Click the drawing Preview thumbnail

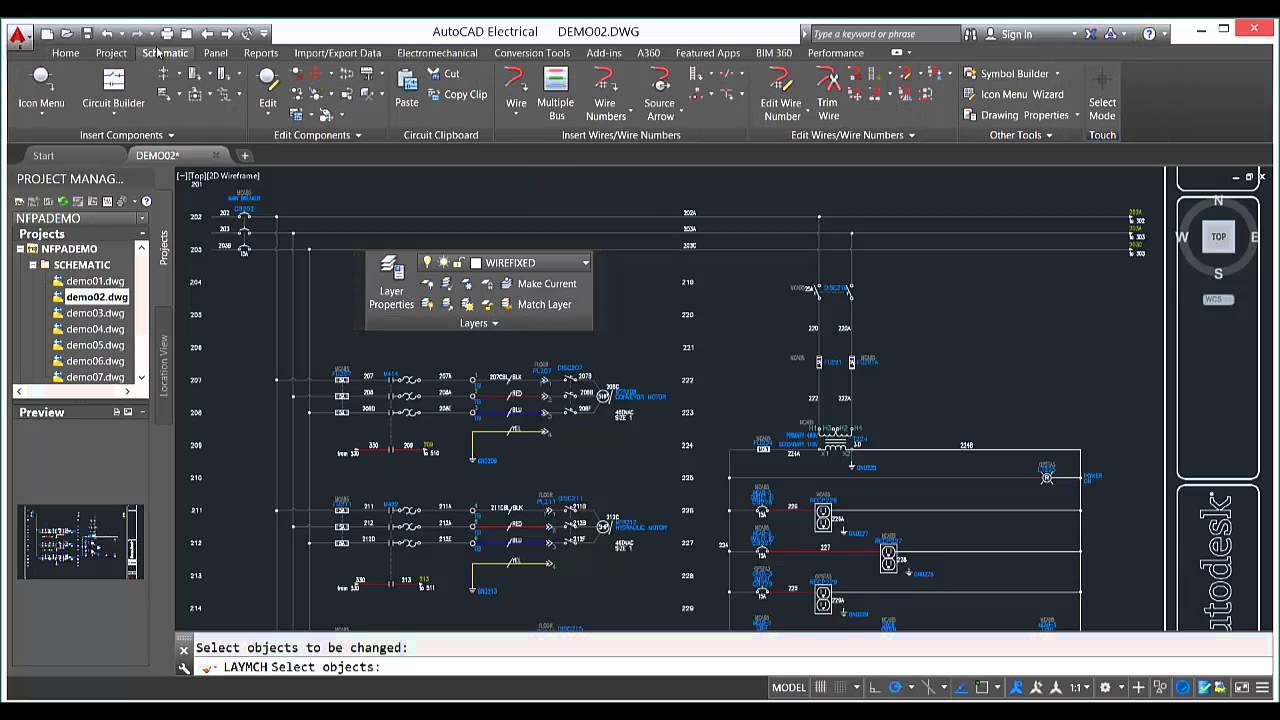(x=80, y=541)
